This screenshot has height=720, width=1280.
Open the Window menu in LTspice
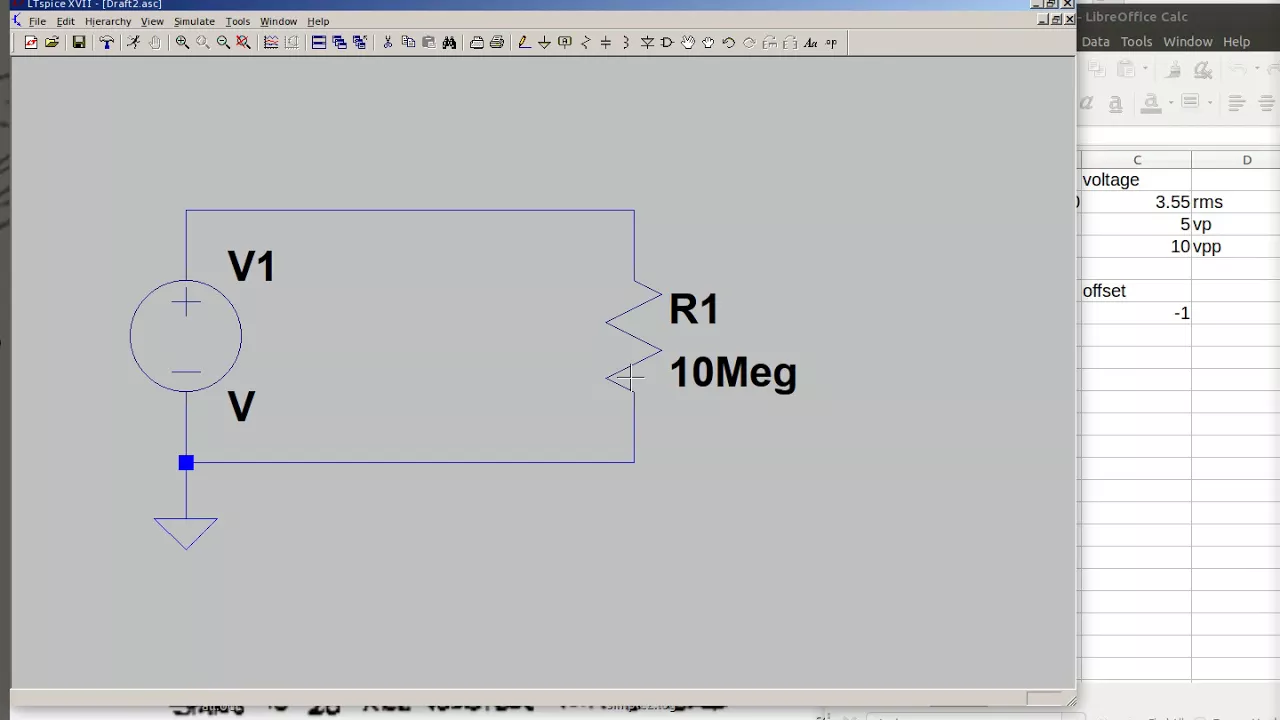pos(278,21)
